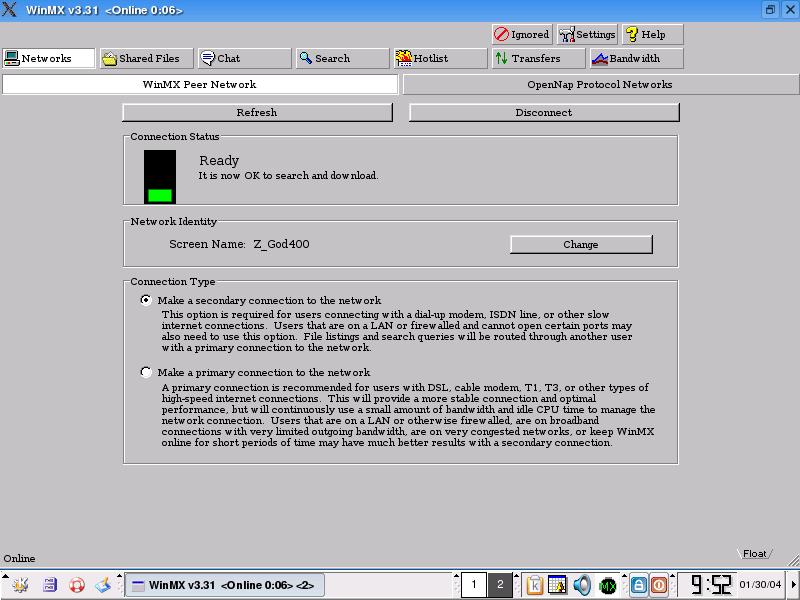Click the Hotlist flame icon
The height and width of the screenshot is (600, 800).
(x=404, y=58)
